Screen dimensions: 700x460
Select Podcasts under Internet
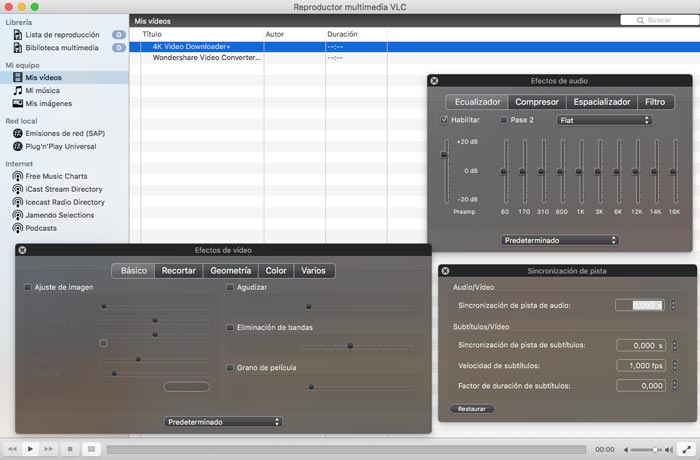43,227
